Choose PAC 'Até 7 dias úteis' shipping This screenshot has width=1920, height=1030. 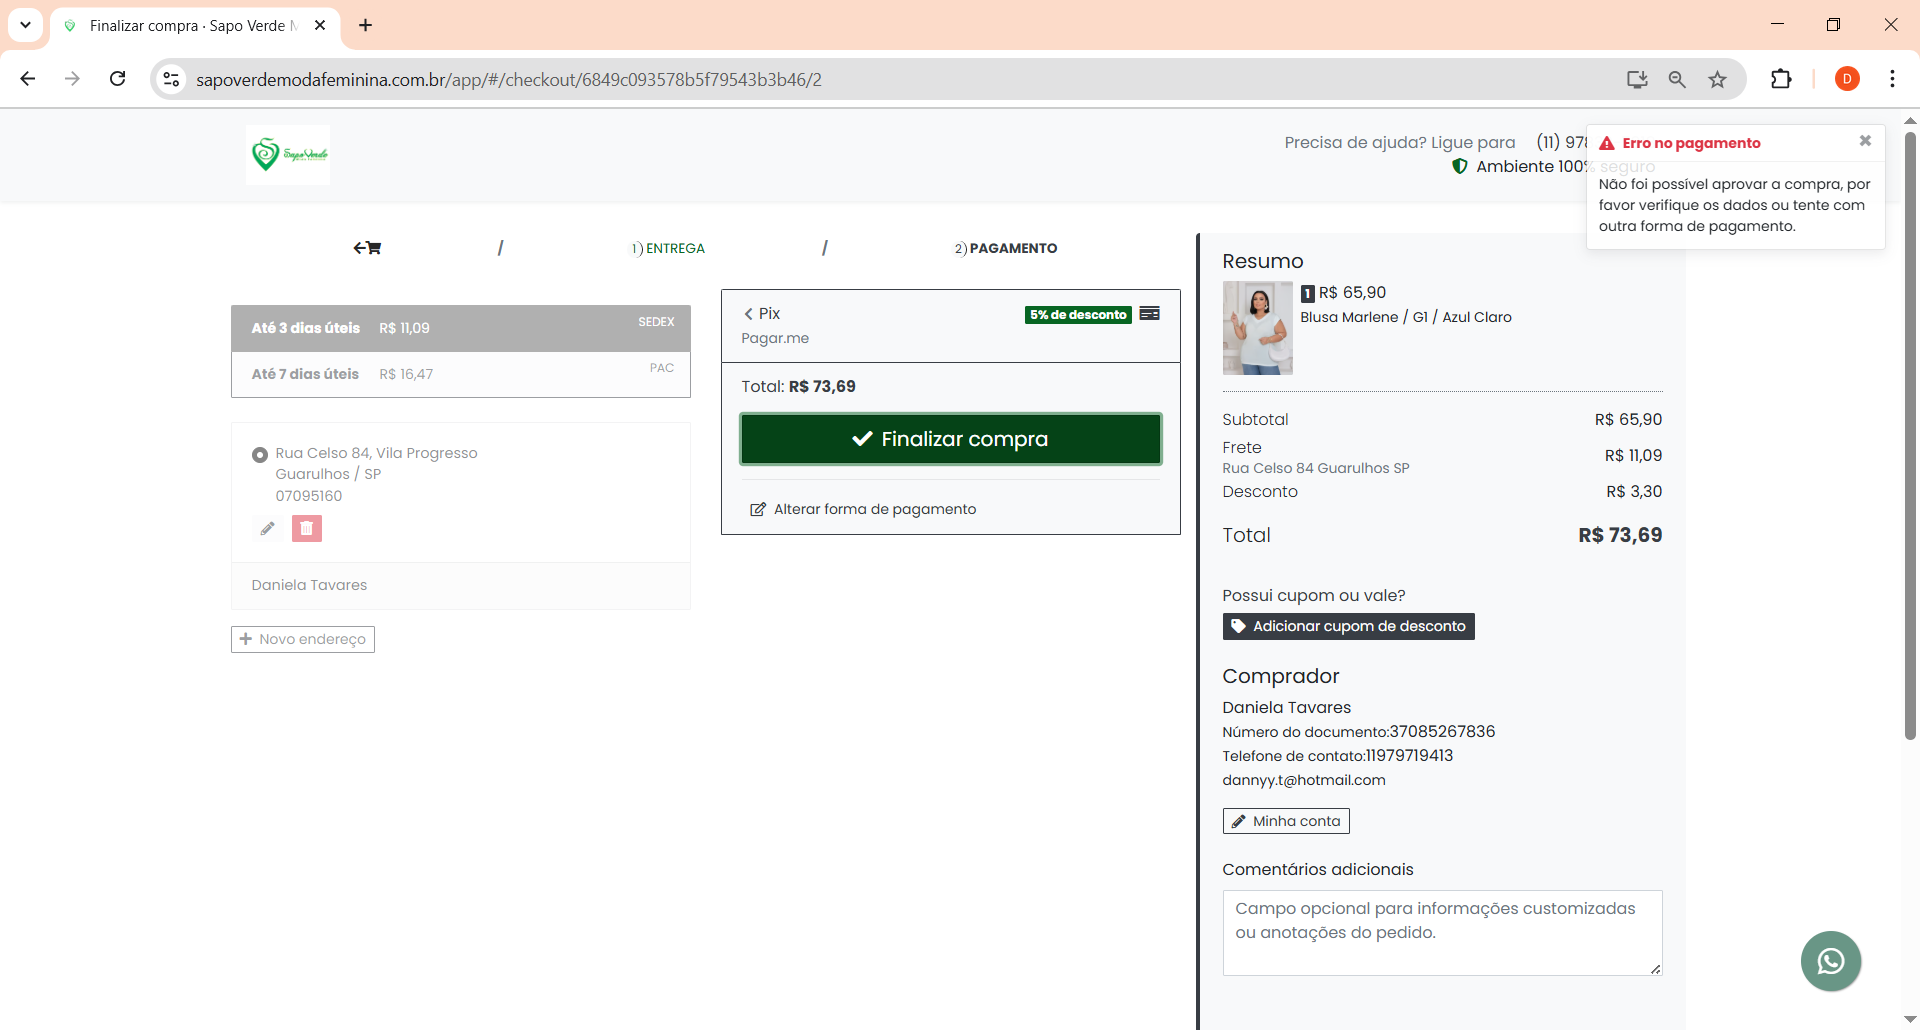pyautogui.click(x=461, y=374)
